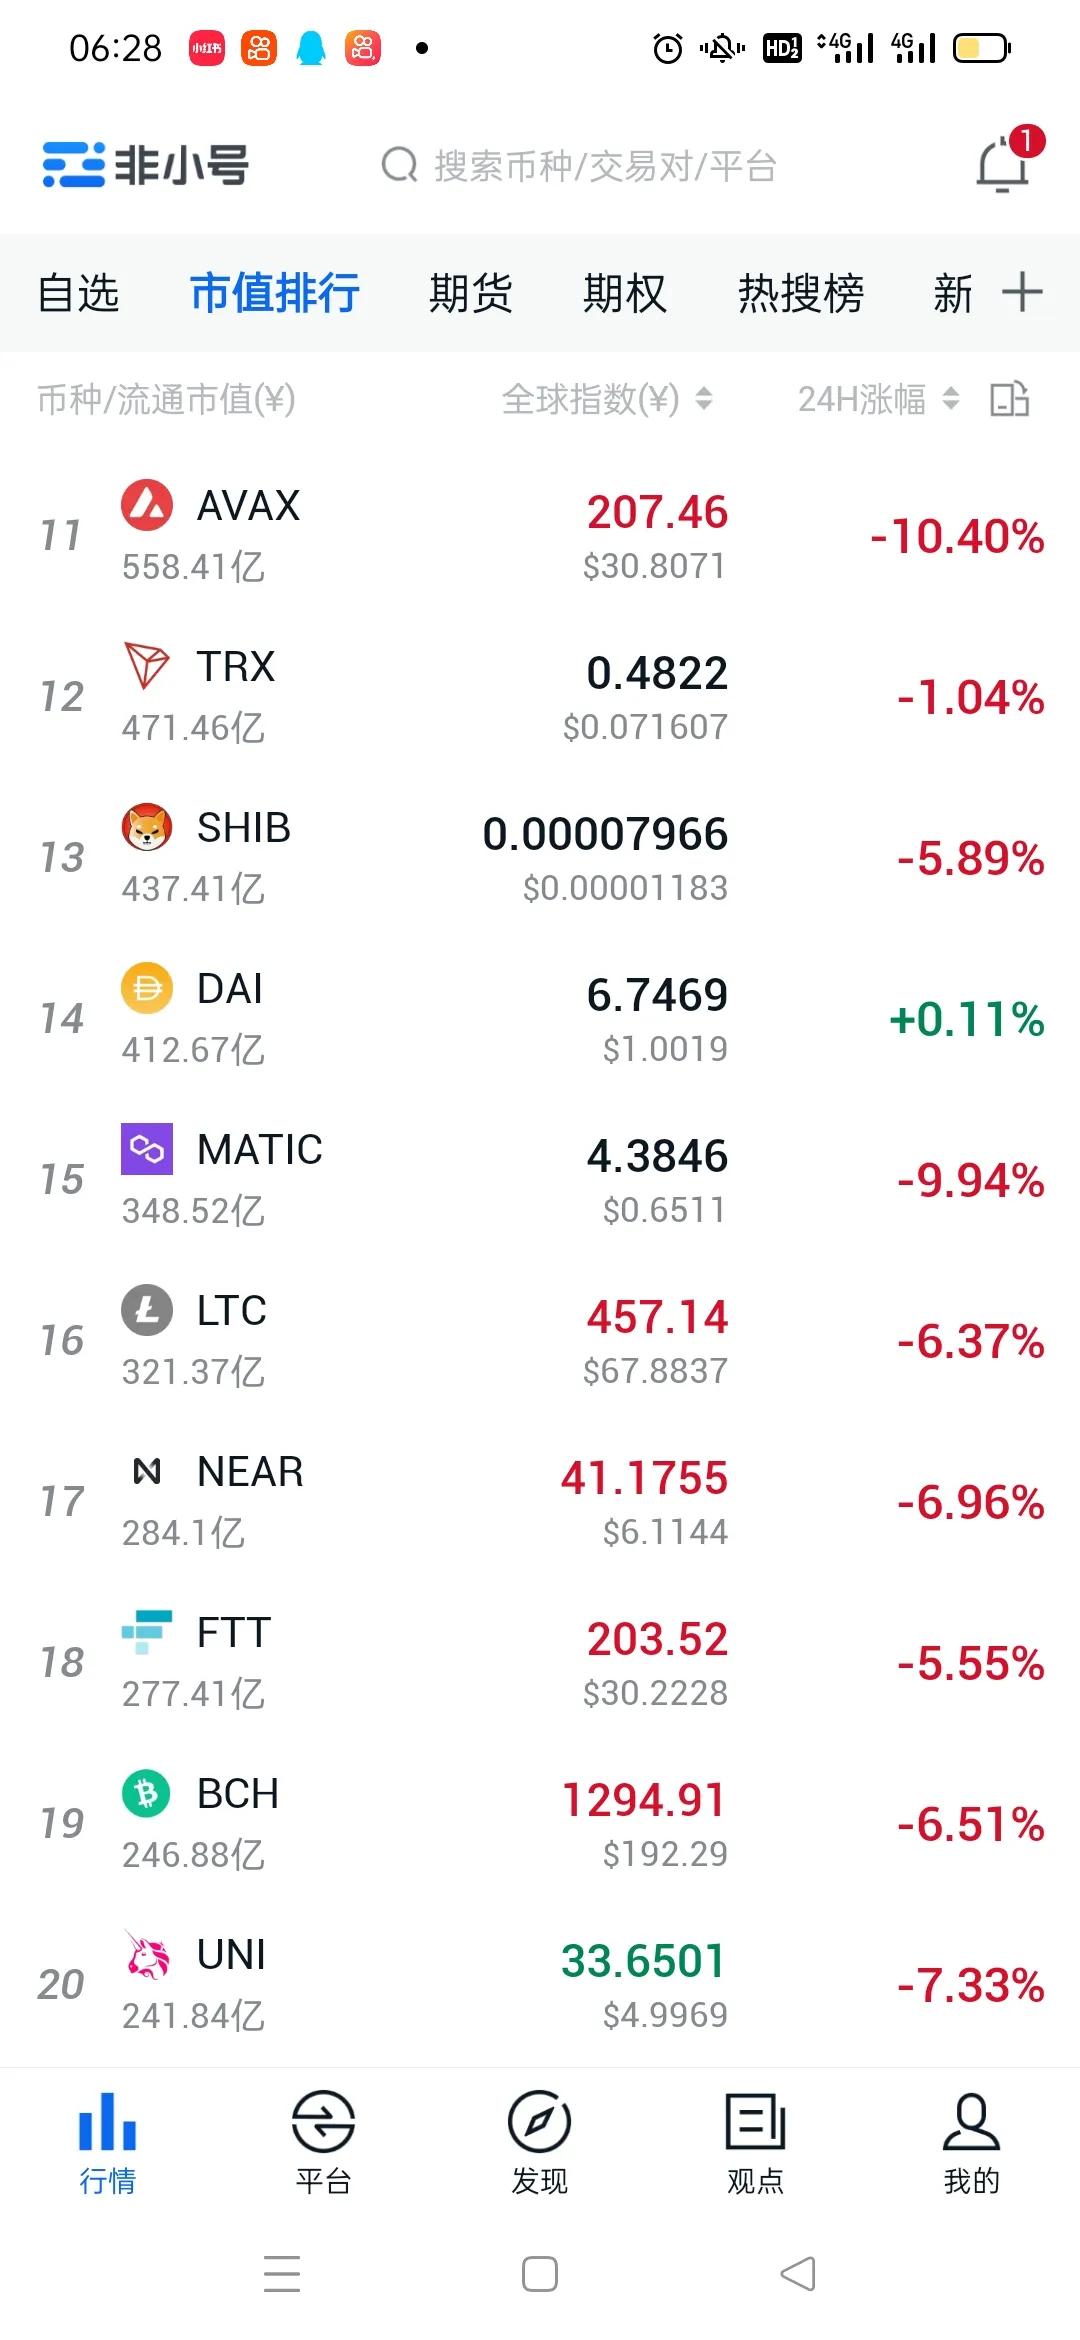Tap the MATIC purple logo
Viewport: 1080px width, 2340px height.
[147, 1149]
